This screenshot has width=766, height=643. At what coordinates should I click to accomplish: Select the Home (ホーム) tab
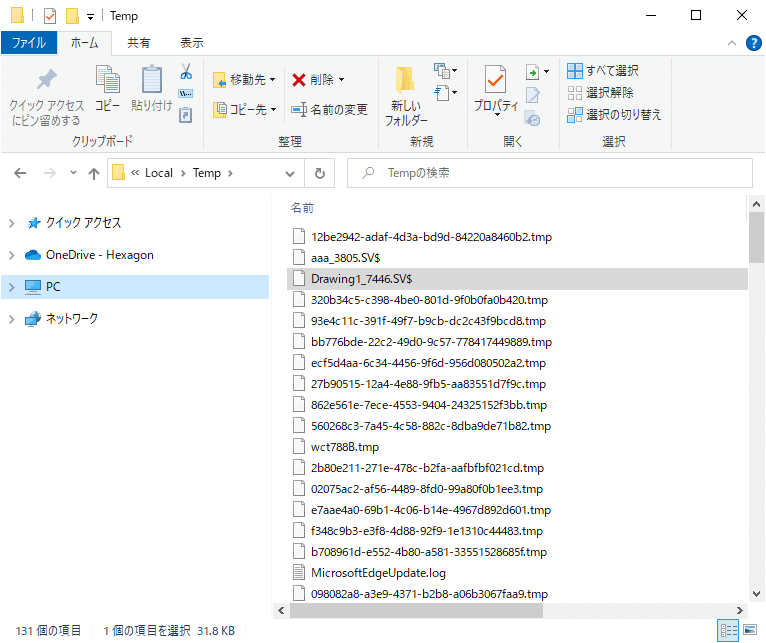tap(85, 43)
